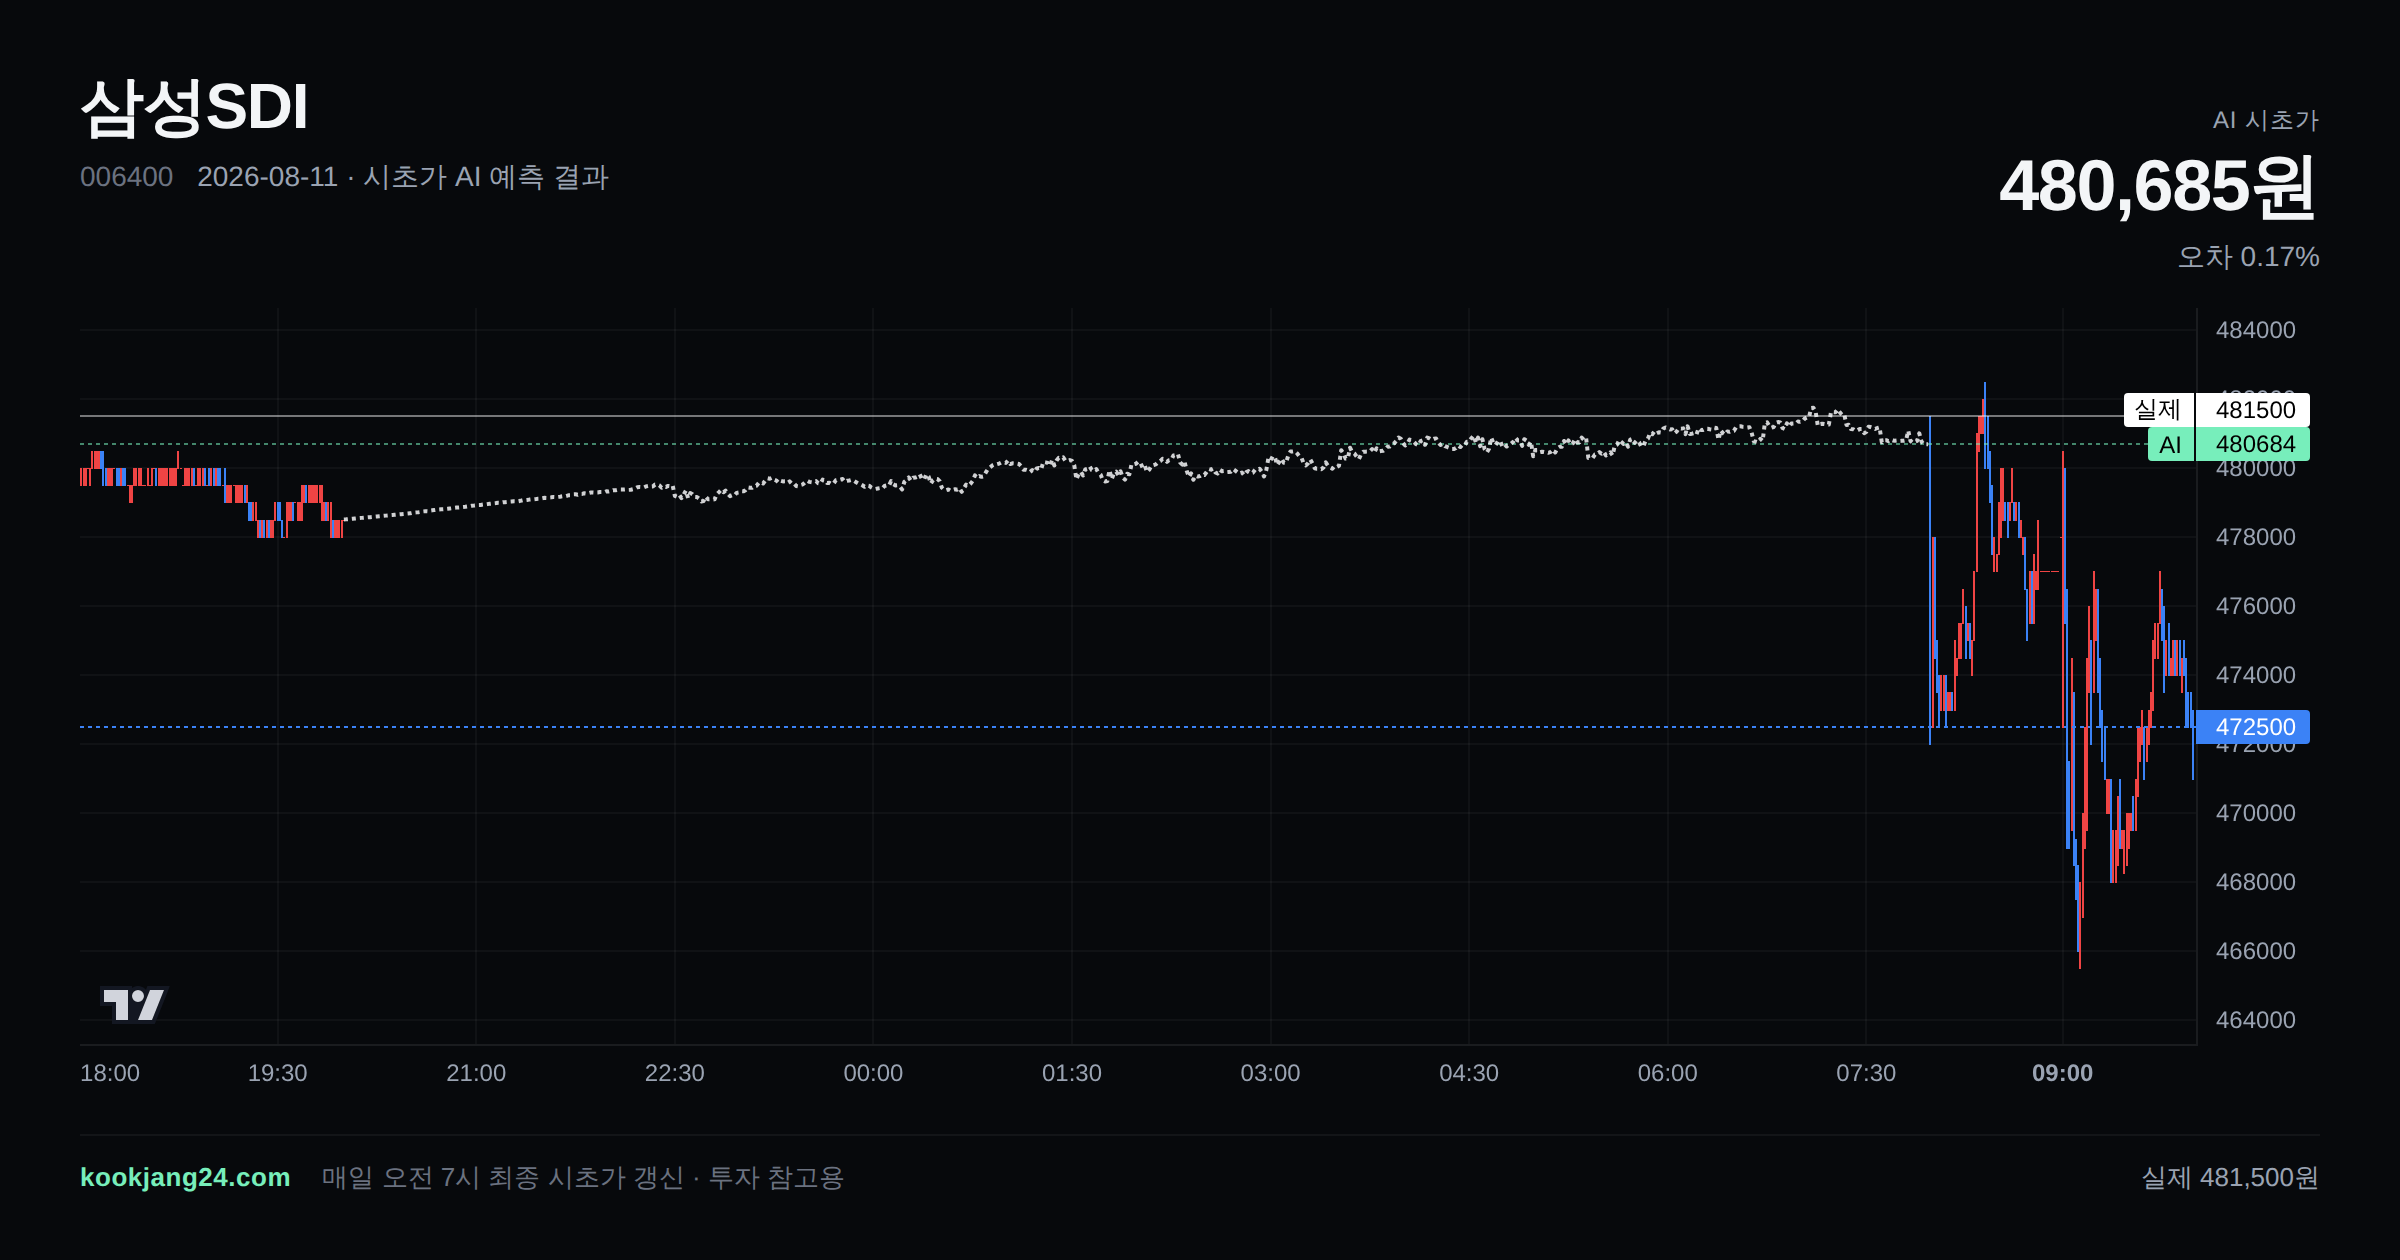Click the 466000 price axis label
Viewport: 2400px width, 1260px height.
pos(2255,951)
